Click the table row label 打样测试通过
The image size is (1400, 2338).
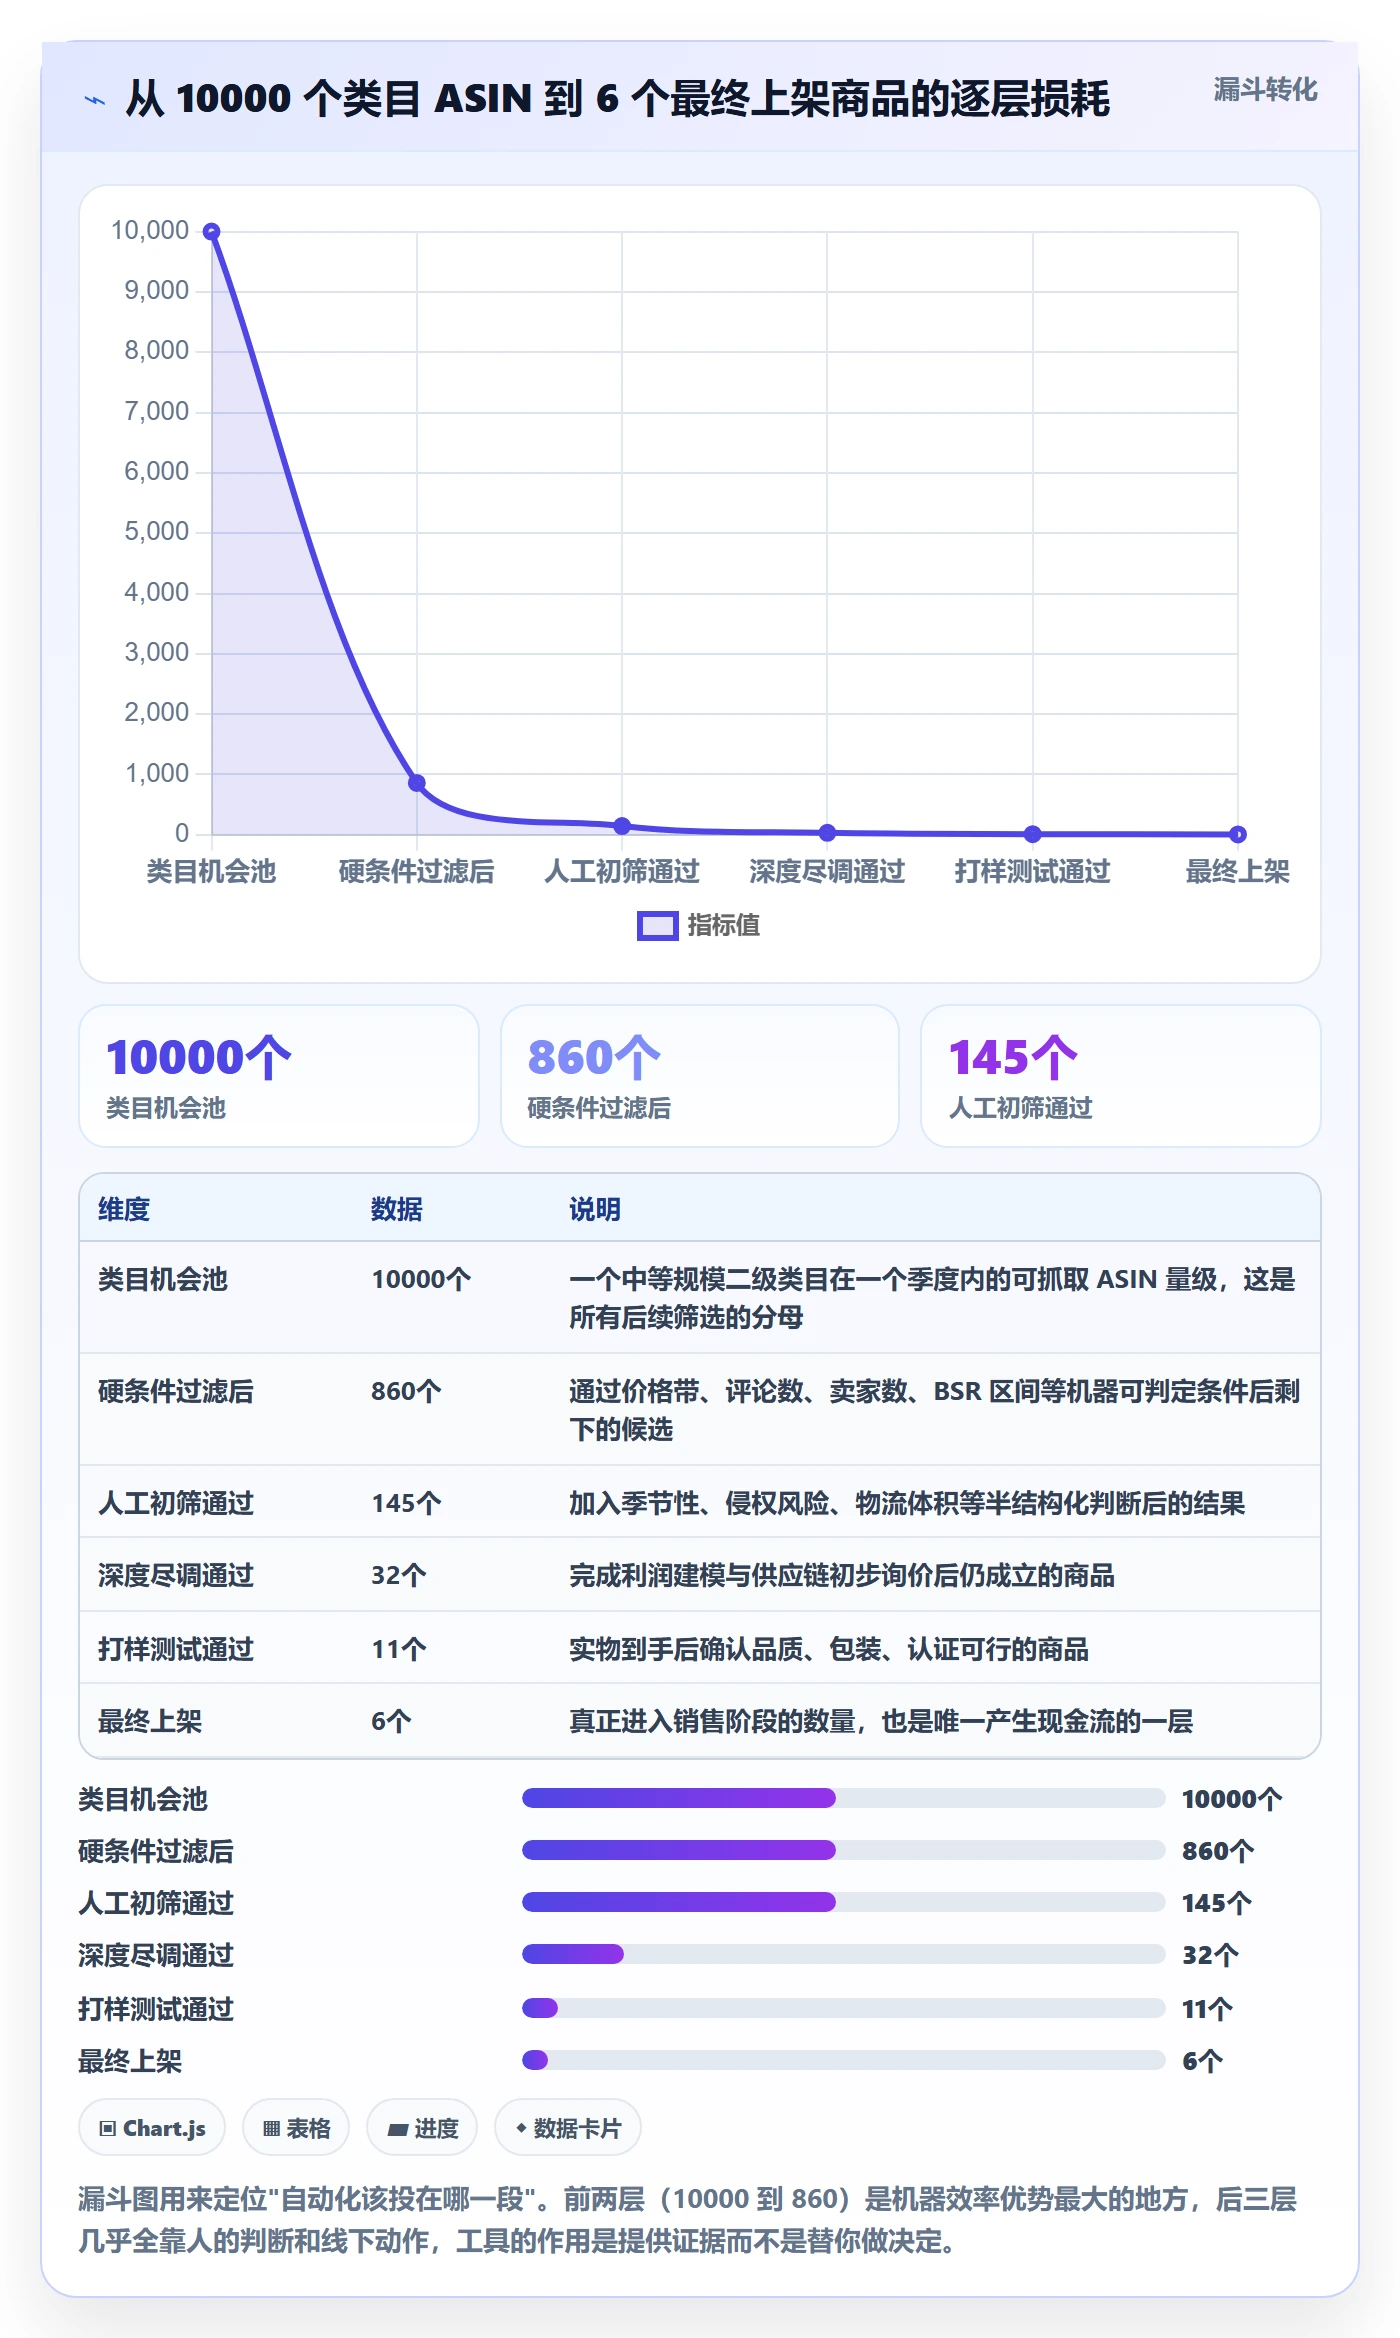(176, 1649)
